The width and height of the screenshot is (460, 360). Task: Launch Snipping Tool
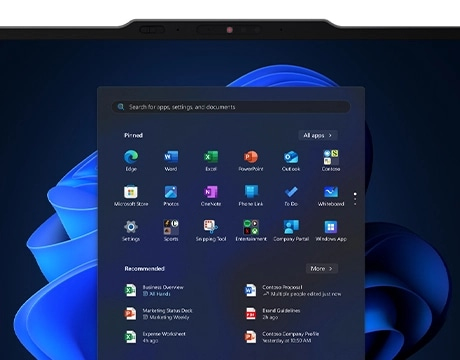(x=211, y=231)
